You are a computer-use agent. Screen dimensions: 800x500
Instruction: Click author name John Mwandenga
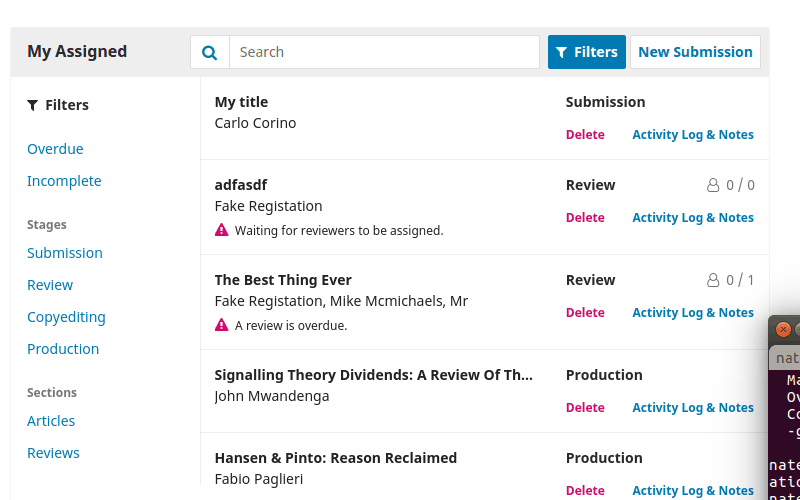[272, 396]
